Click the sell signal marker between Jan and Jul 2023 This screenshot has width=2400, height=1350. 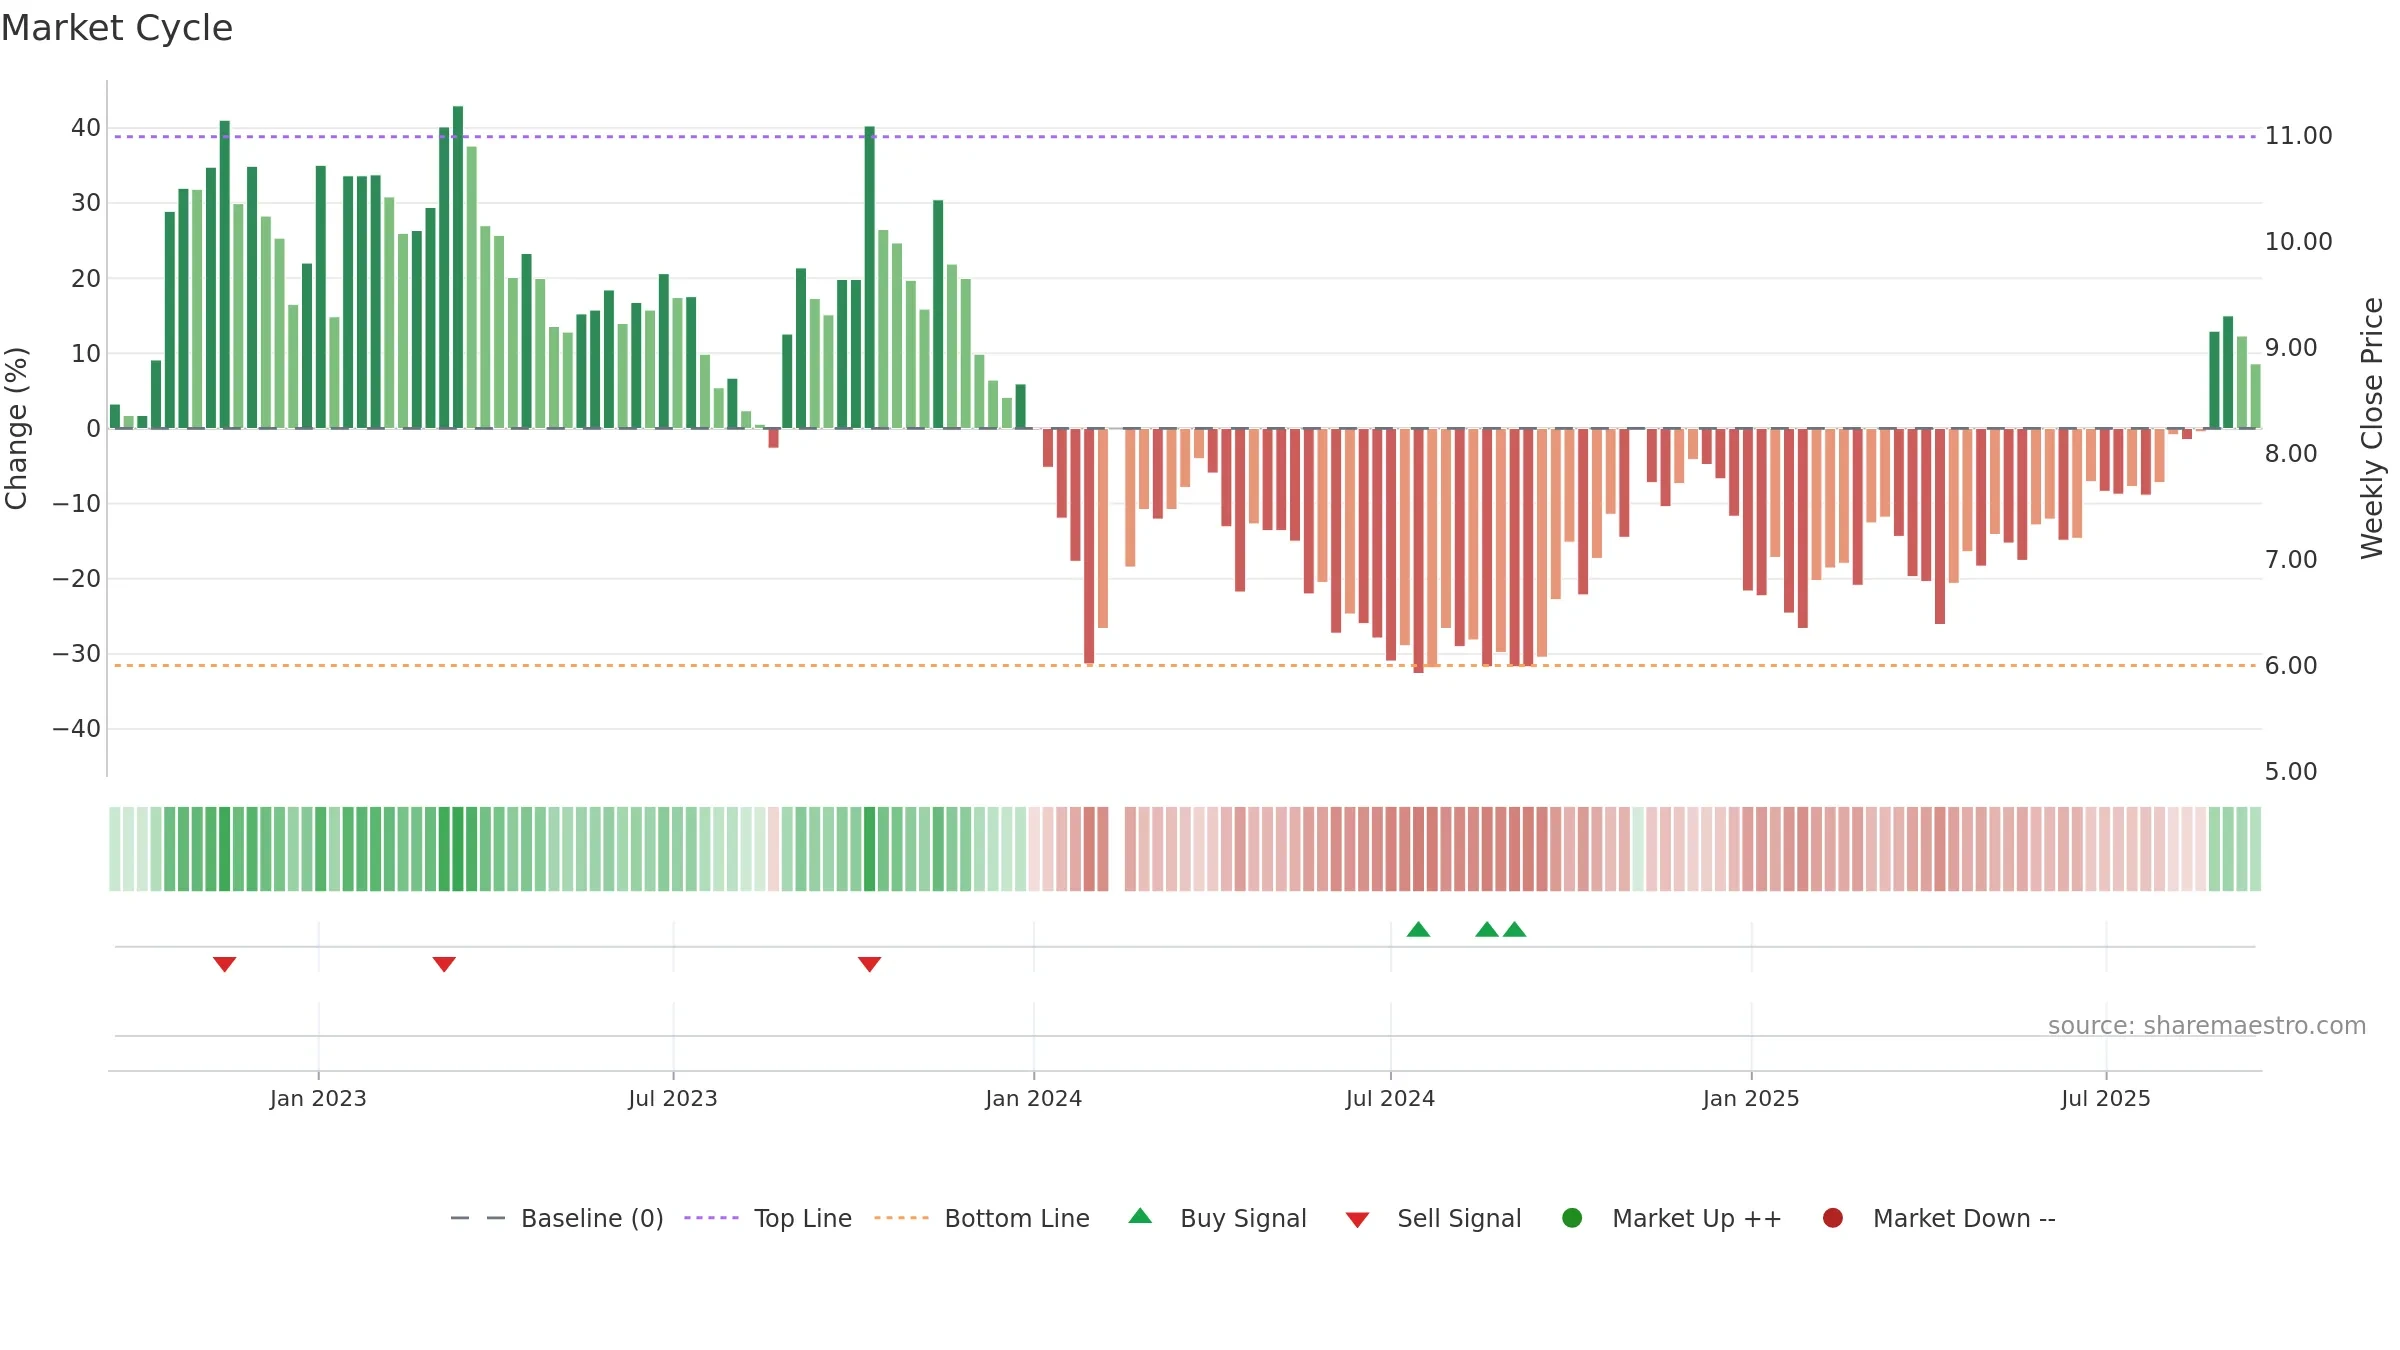(444, 964)
